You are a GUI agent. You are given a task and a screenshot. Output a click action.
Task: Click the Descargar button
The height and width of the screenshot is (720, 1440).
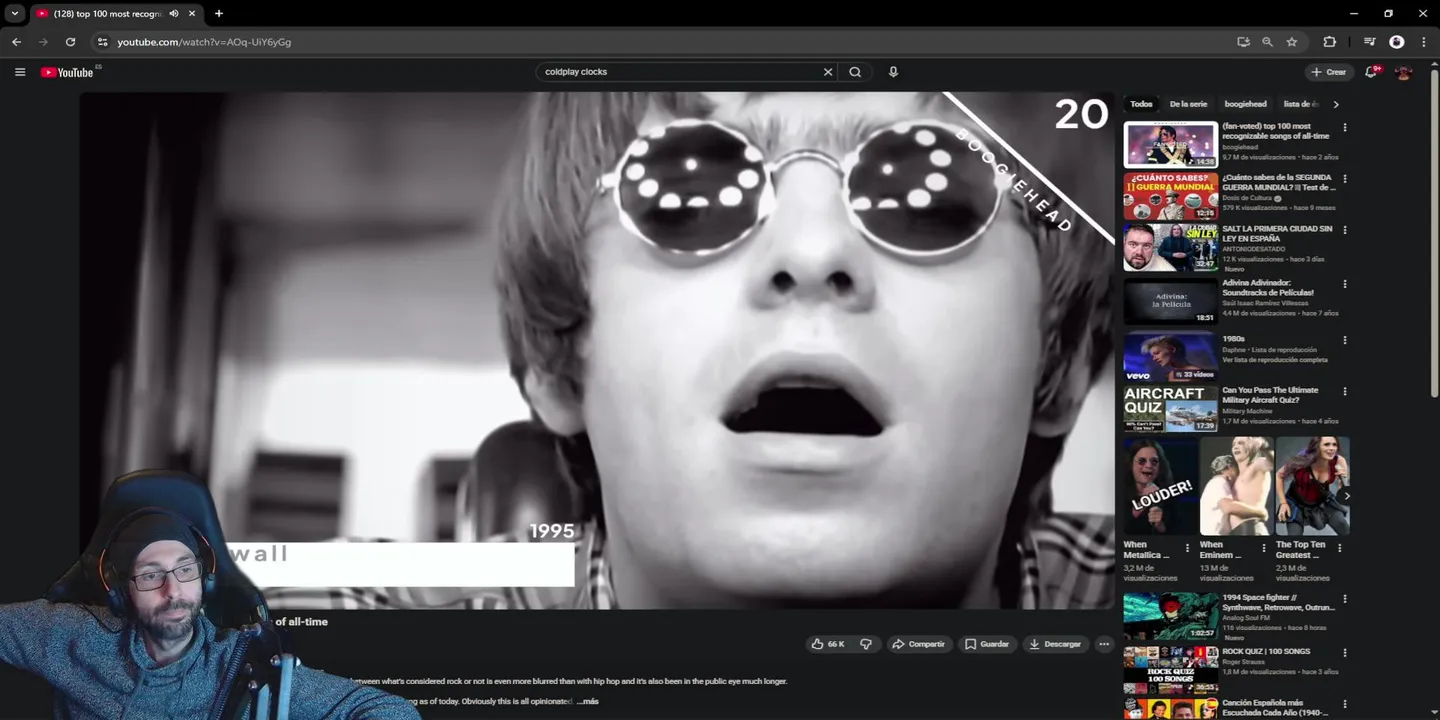[1055, 644]
